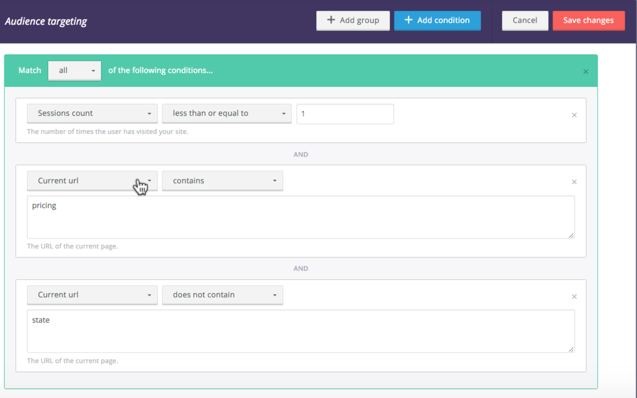Click the blue Add condition button
This screenshot has height=398, width=637.
click(437, 20)
